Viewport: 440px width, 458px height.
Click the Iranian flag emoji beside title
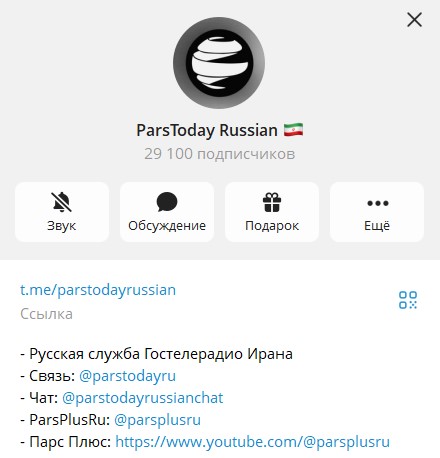(x=293, y=130)
